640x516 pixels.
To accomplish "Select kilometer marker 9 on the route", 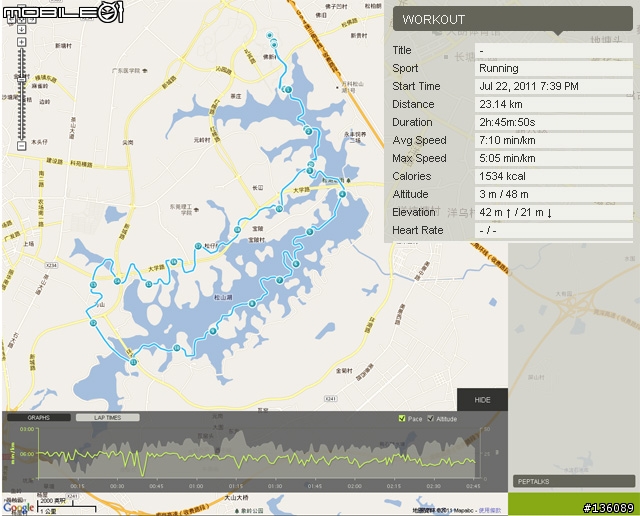I will [x=213, y=331].
